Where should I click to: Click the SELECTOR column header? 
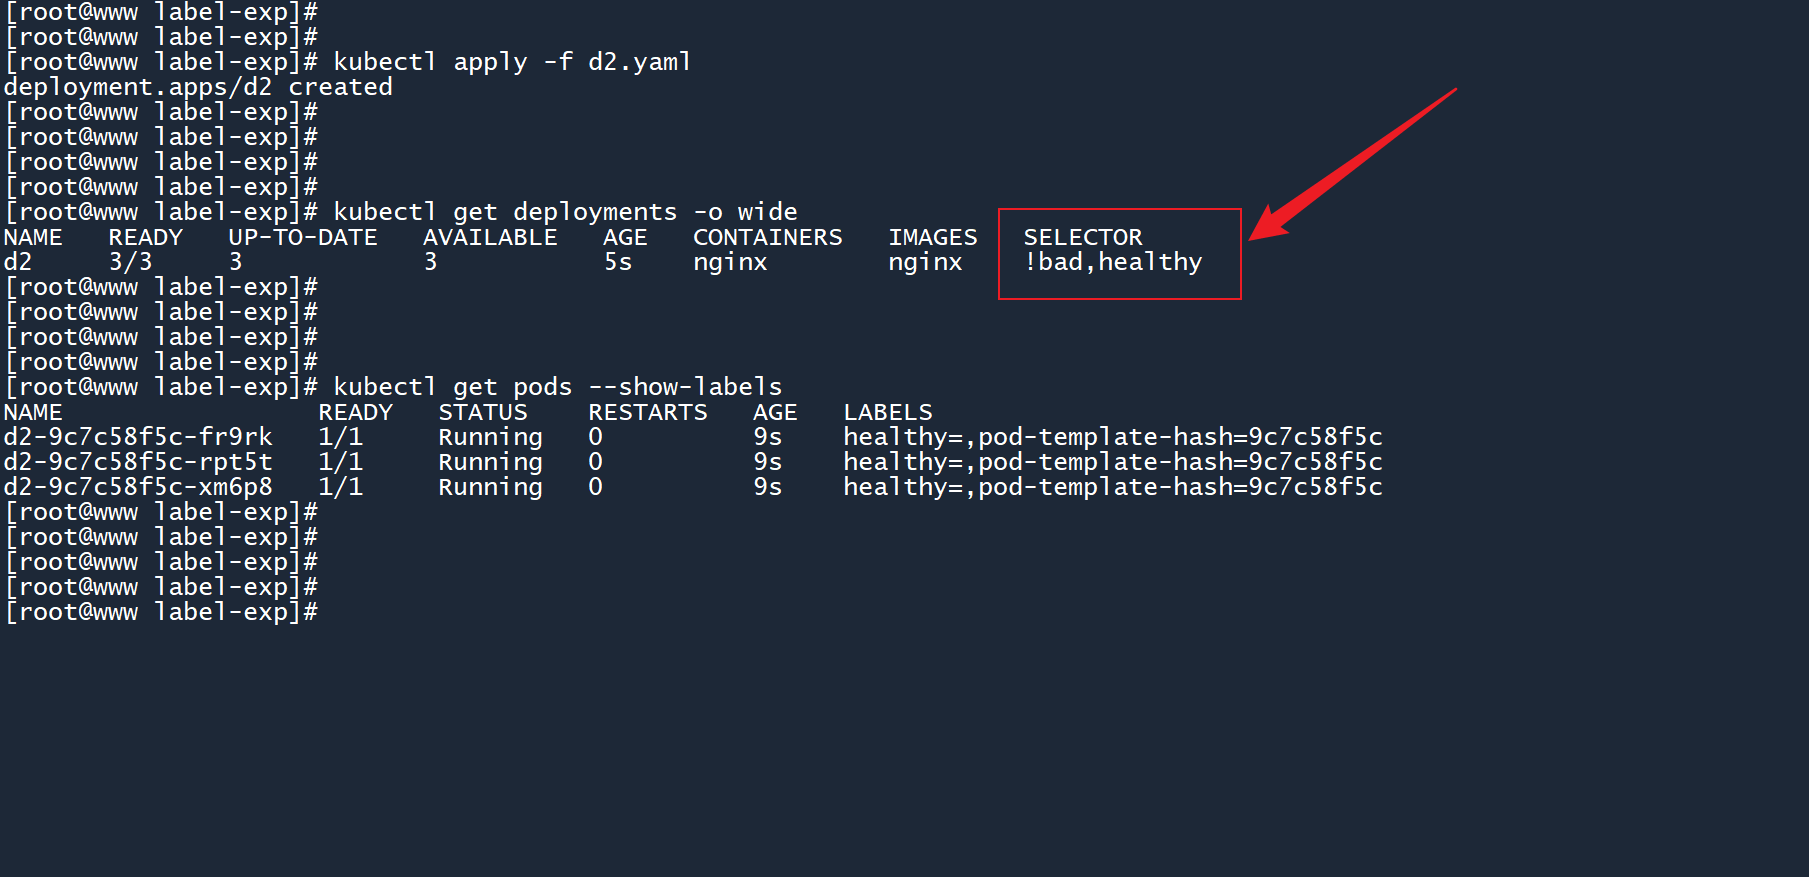click(x=1083, y=237)
